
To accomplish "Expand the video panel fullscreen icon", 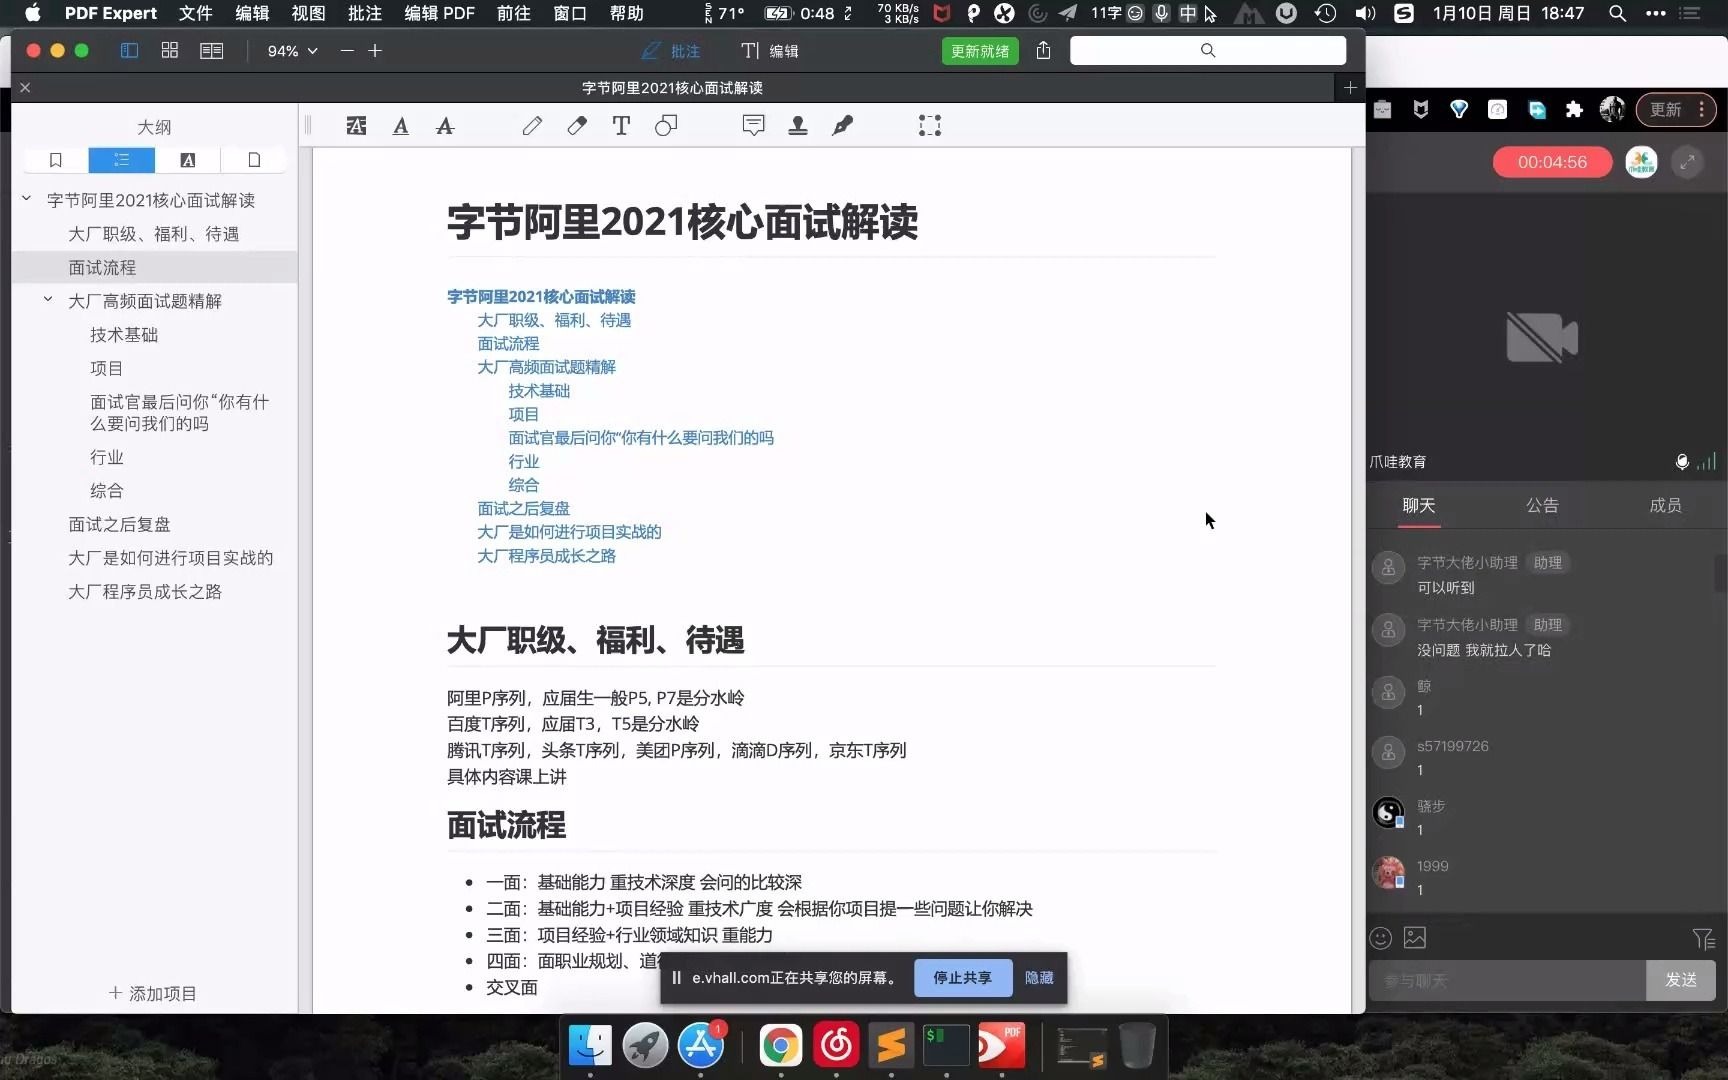I will point(1688,162).
